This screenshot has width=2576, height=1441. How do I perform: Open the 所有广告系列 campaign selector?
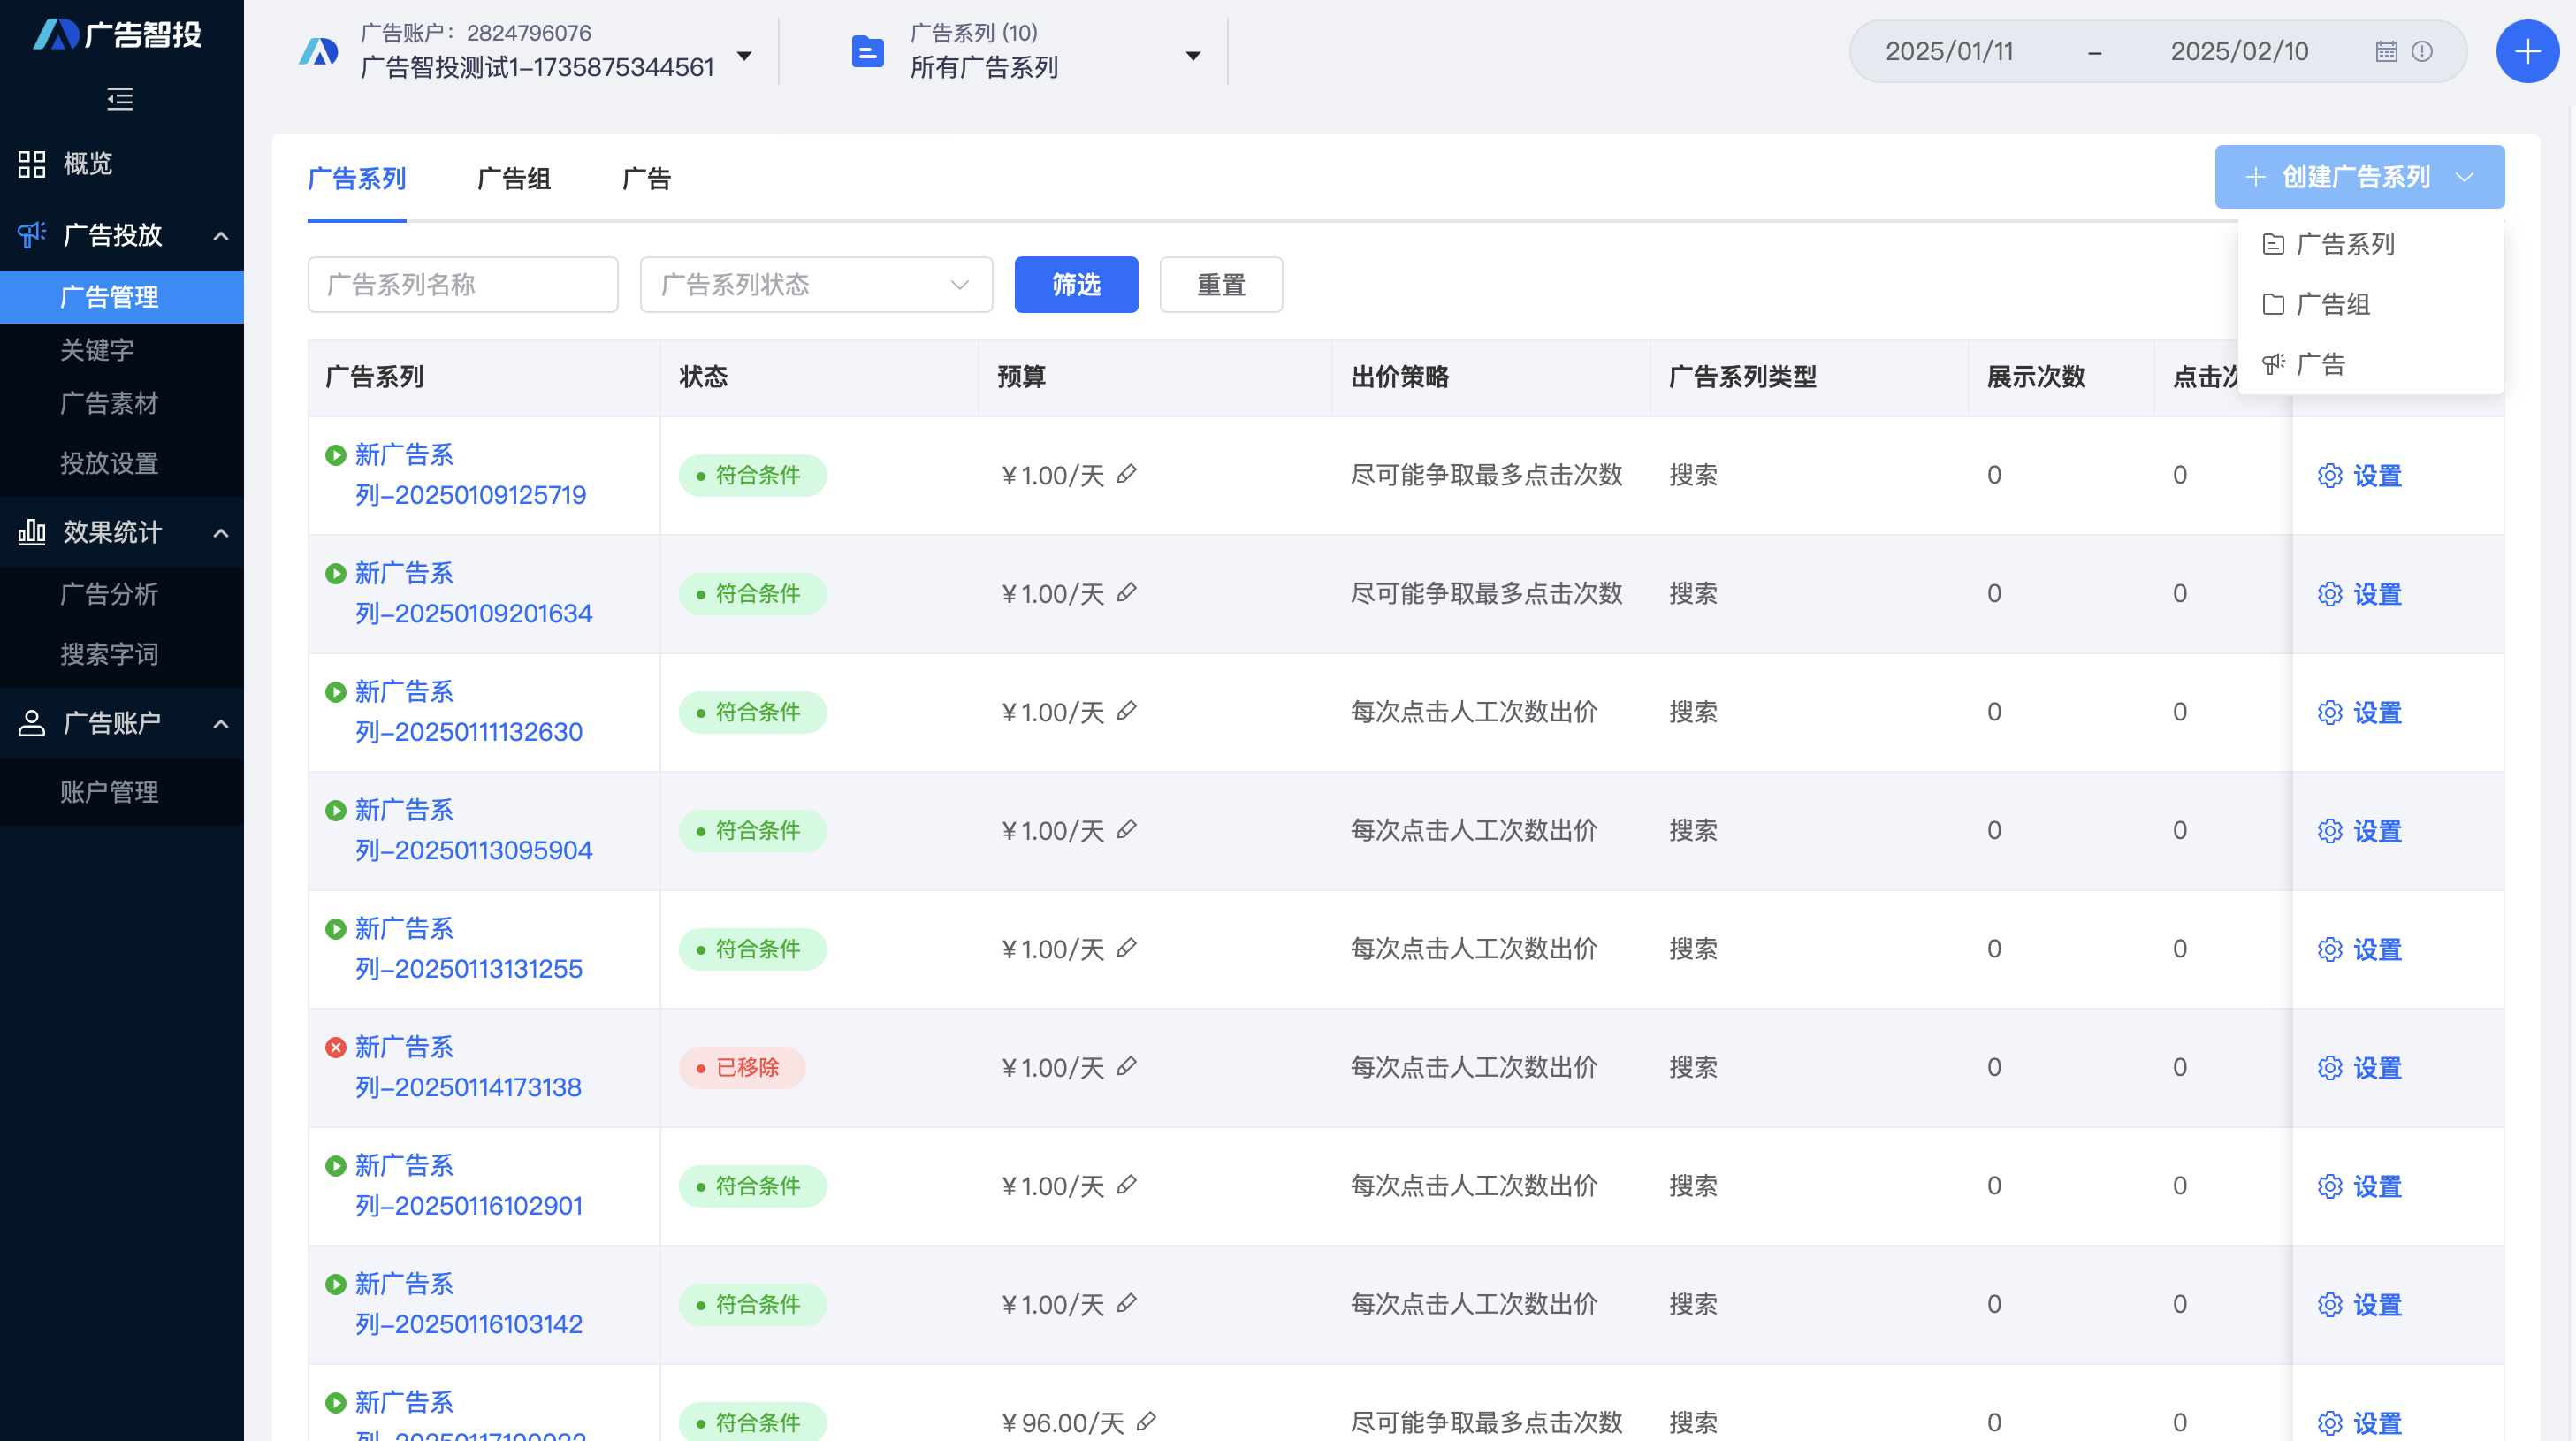point(1192,58)
